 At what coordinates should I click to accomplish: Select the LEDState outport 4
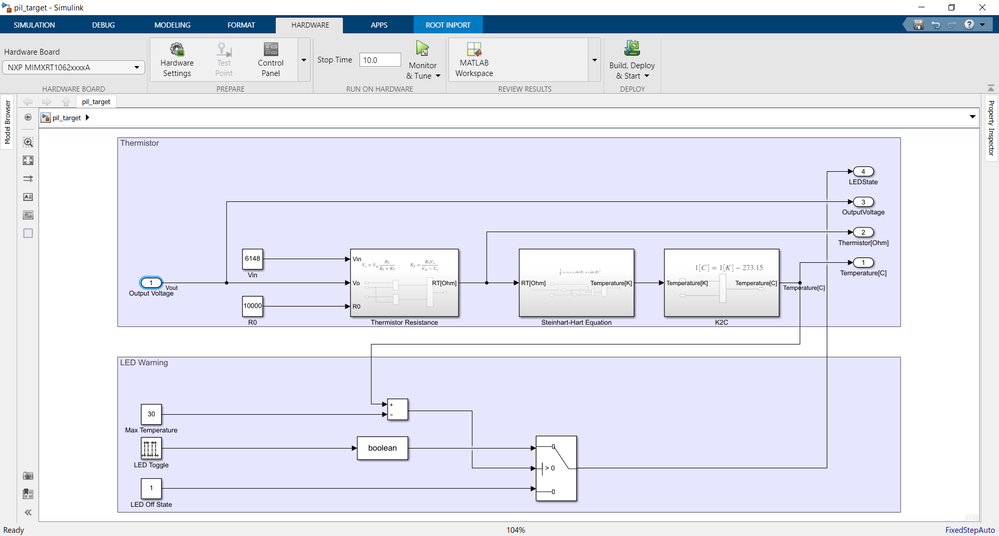(863, 171)
